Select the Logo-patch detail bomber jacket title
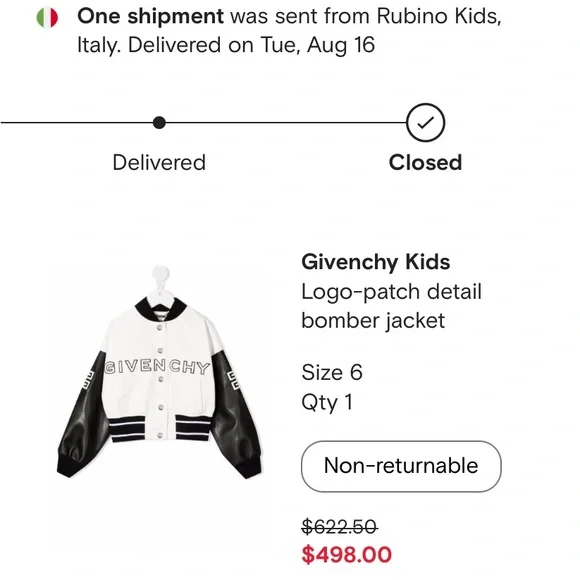Image resolution: width=580 pixels, height=580 pixels. click(391, 306)
